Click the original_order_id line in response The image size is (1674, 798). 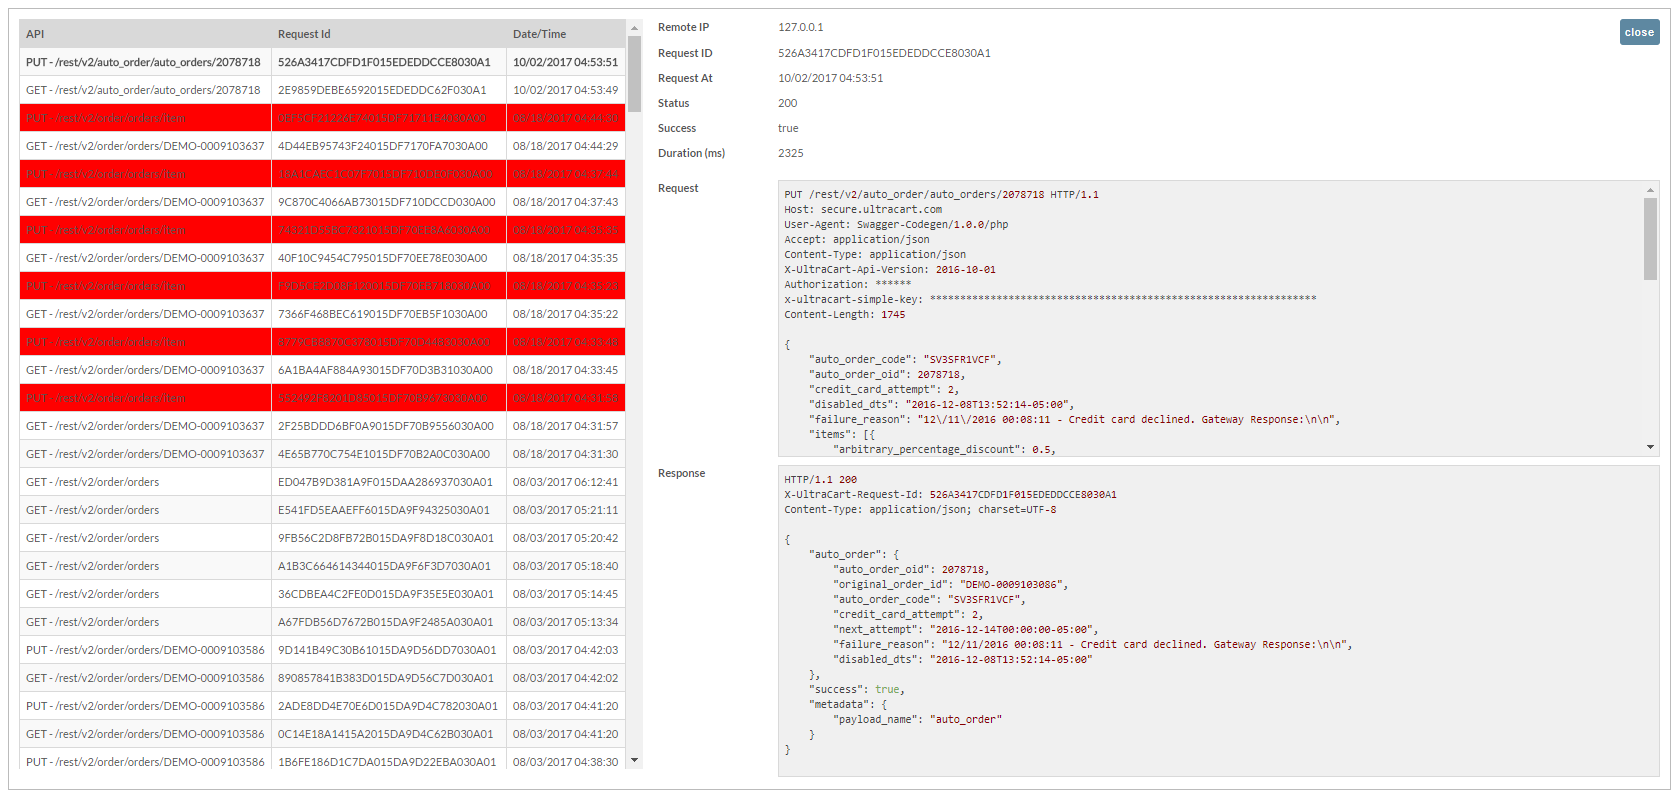pos(950,585)
